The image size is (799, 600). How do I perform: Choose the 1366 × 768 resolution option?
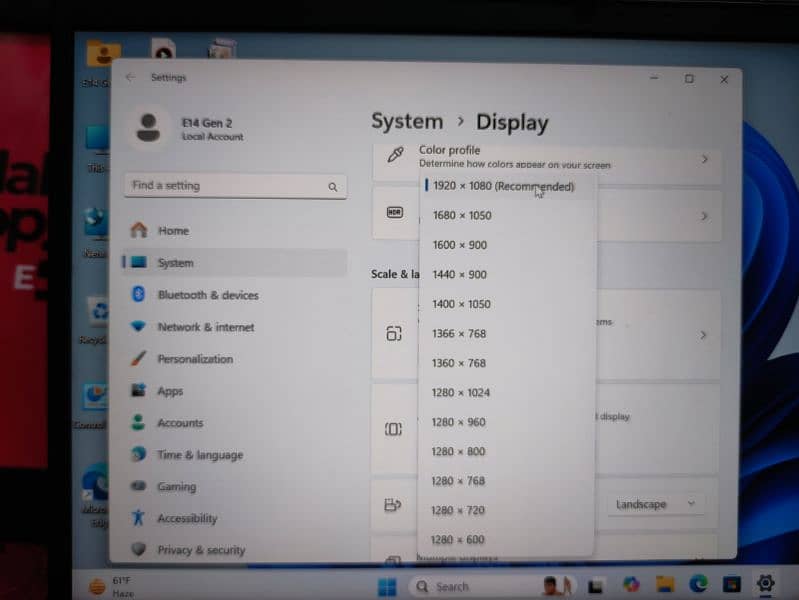[459, 334]
